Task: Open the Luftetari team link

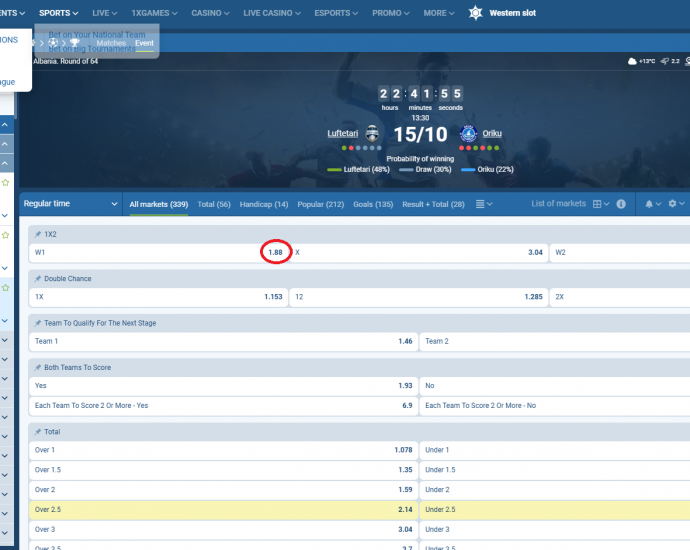Action: pyautogui.click(x=343, y=133)
